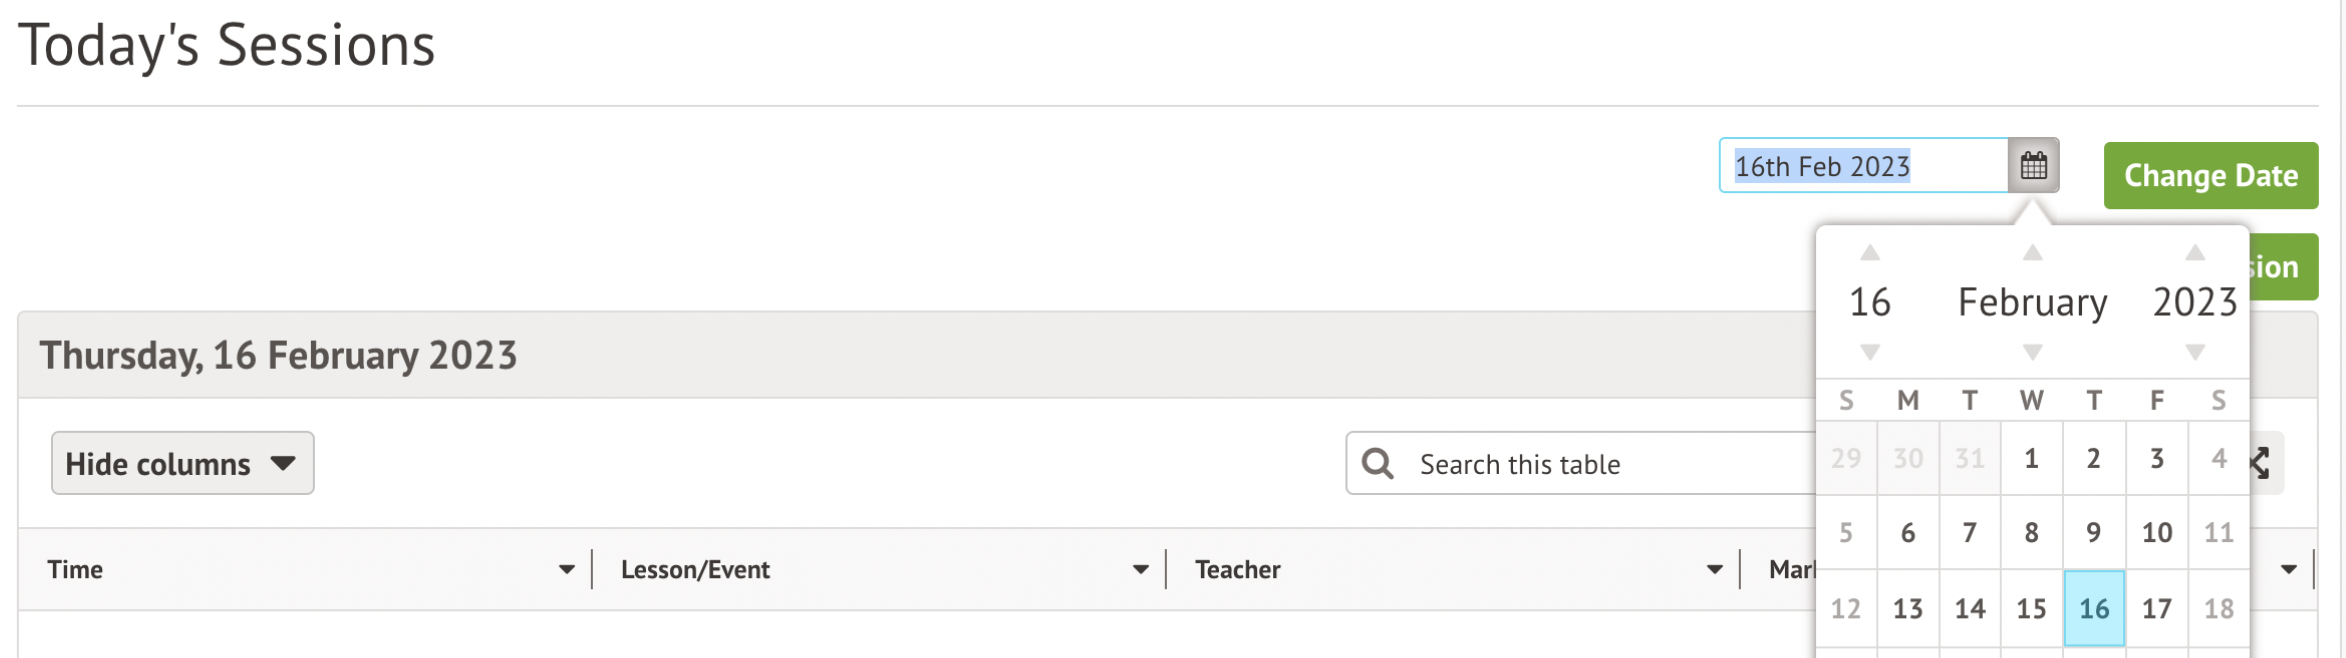Increase day with up arrow above 16
Image resolution: width=2346 pixels, height=658 pixels.
click(1869, 253)
